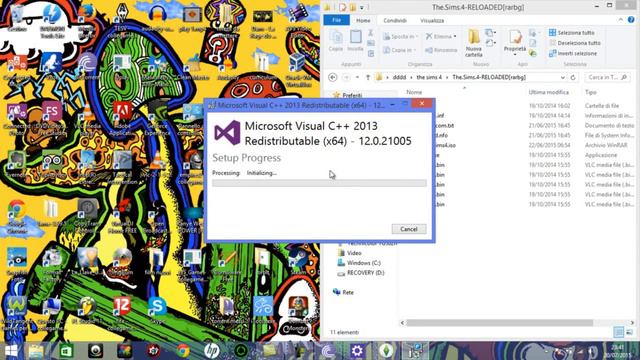Switch to the Home ribbon tab
Viewport: 640px width, 360px height.
[363, 20]
